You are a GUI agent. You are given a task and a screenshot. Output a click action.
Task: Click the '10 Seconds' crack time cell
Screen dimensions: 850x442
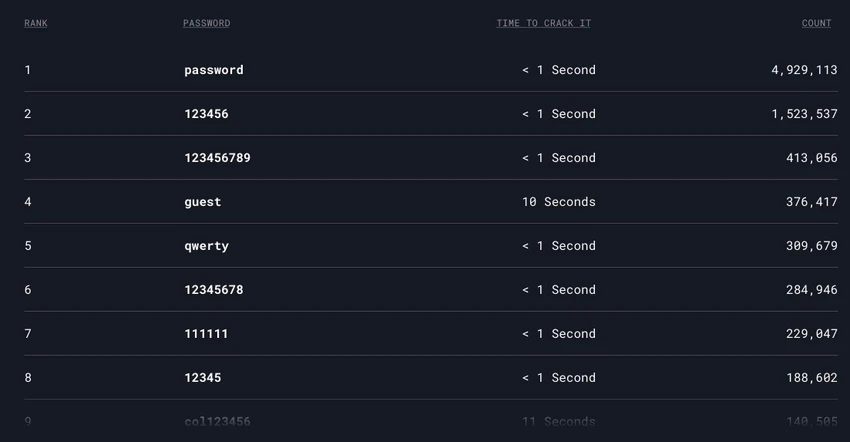559,202
